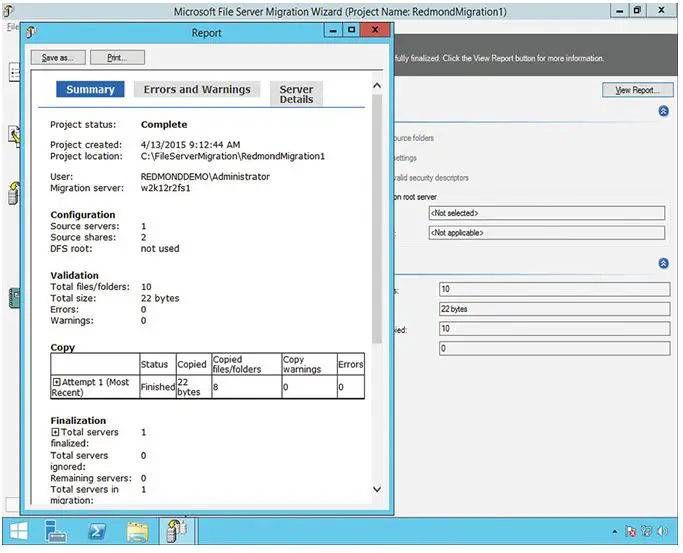Click the Report window title icon
This screenshot has height=553, width=683.
(x=31, y=32)
